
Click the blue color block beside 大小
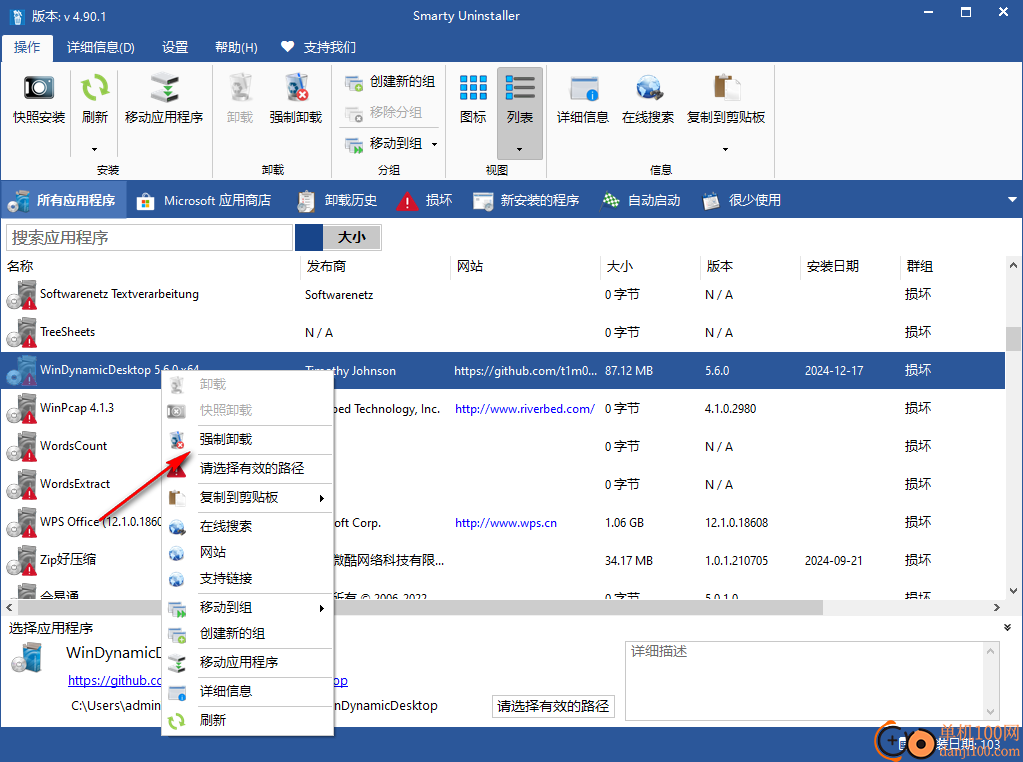pyautogui.click(x=309, y=237)
